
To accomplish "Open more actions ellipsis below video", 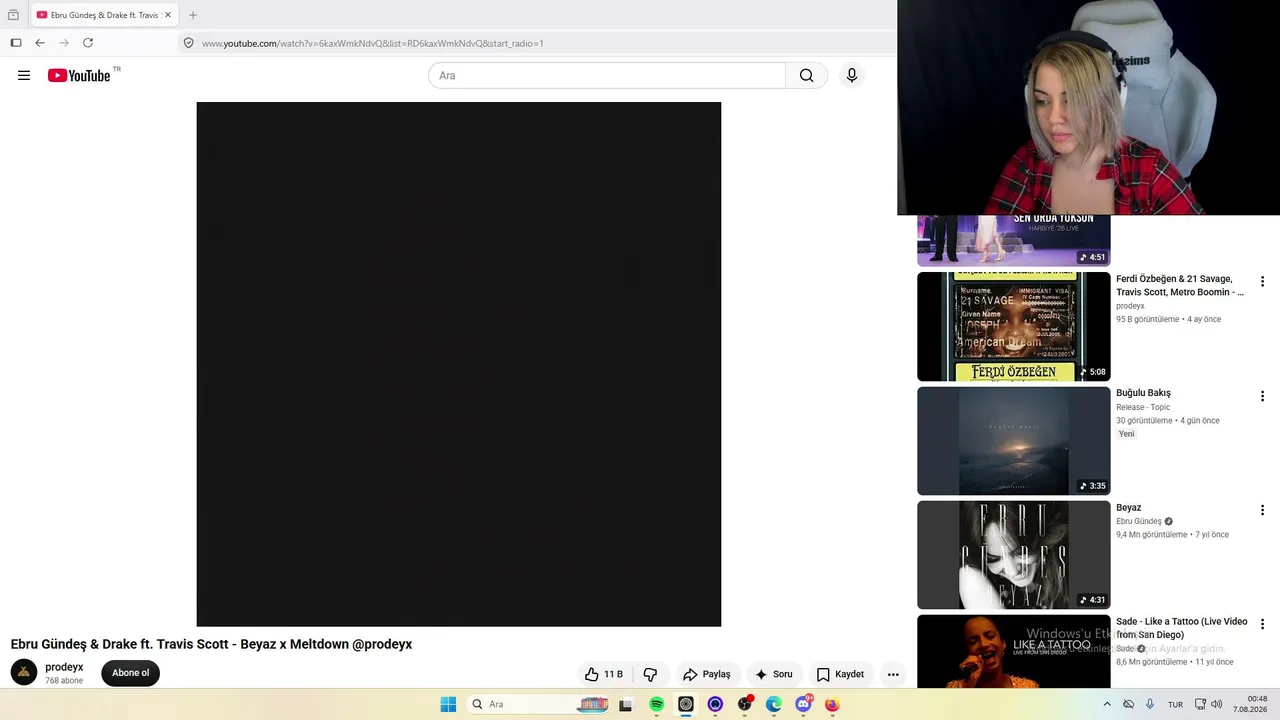I will 893,674.
